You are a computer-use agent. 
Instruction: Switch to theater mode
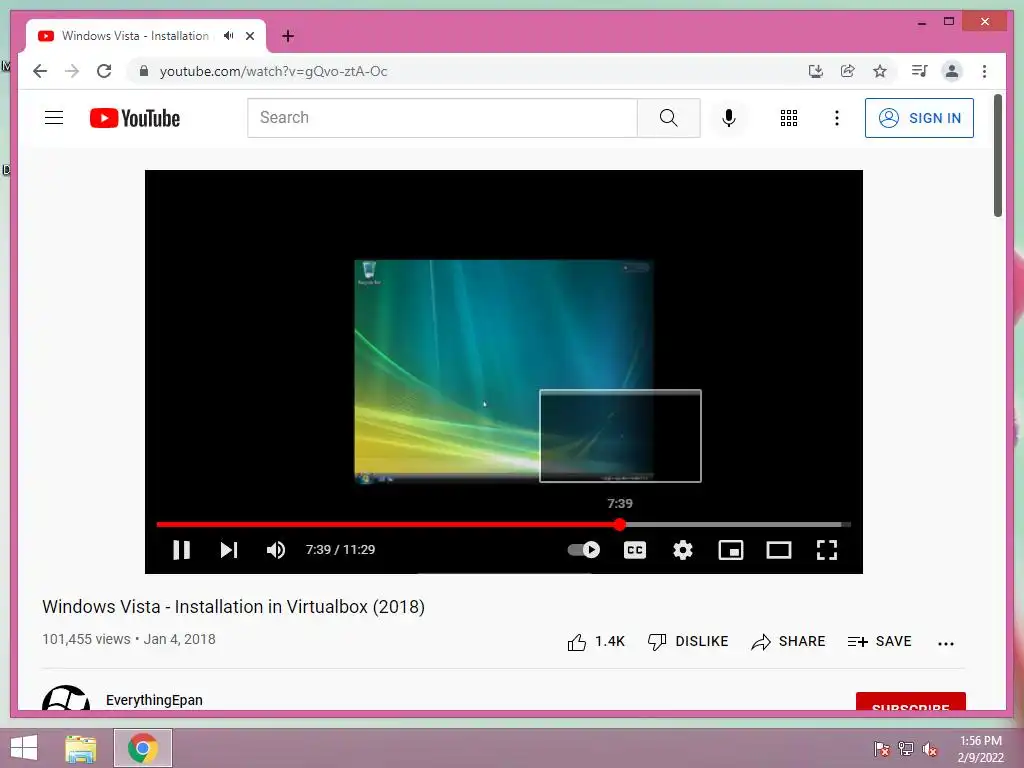click(x=778, y=550)
